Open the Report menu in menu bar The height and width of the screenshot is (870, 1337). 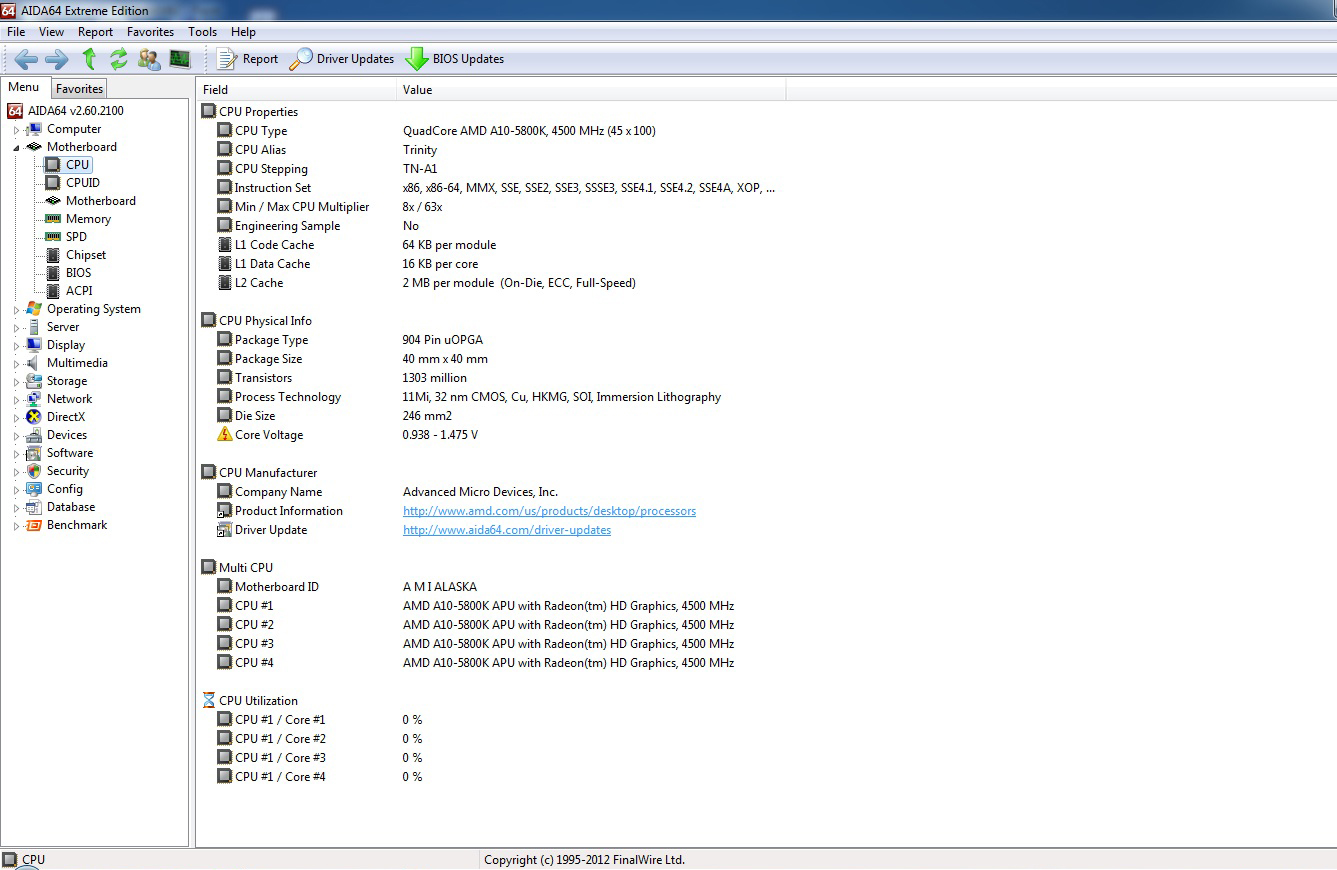click(x=96, y=32)
